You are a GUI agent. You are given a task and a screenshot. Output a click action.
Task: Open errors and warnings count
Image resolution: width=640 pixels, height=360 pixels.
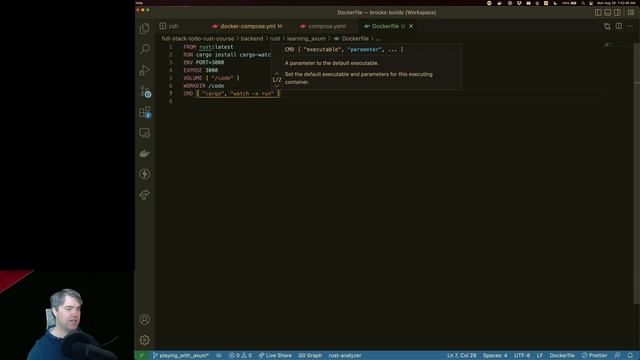(x=240, y=356)
